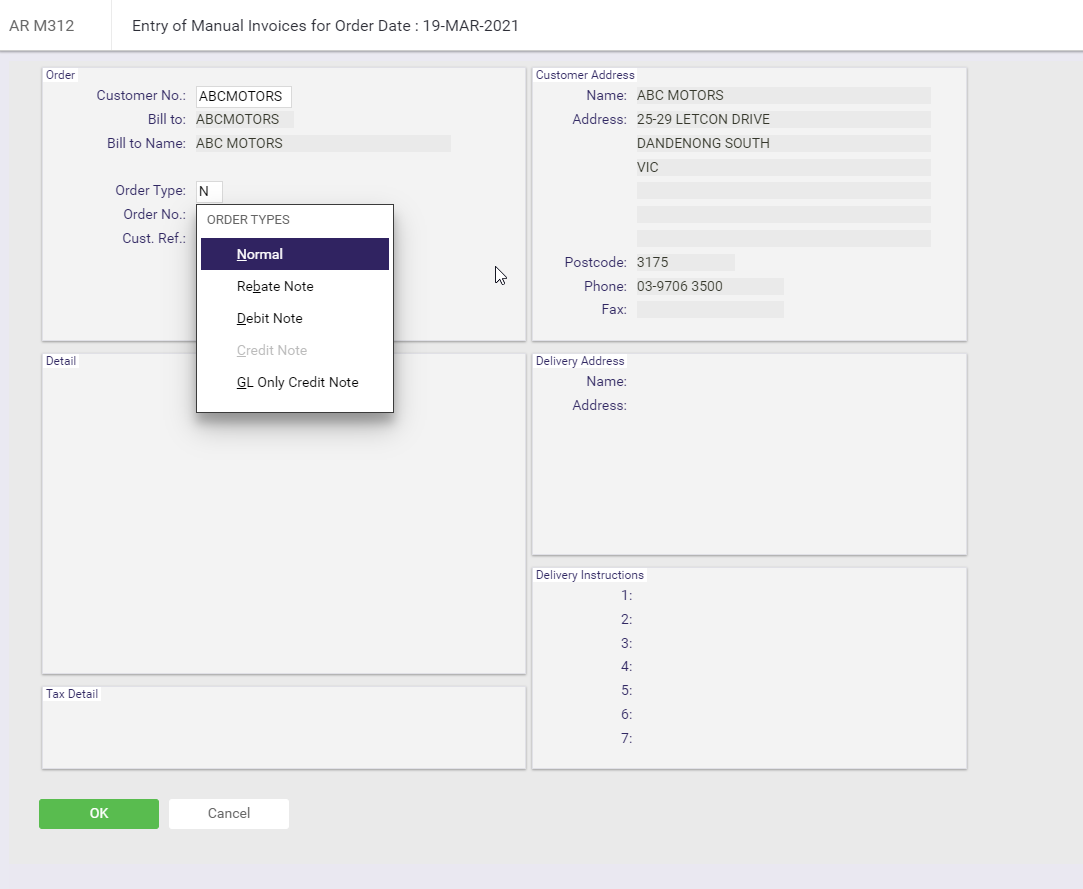The width and height of the screenshot is (1083, 889).
Task: Click the Order No. label
Action: [154, 214]
